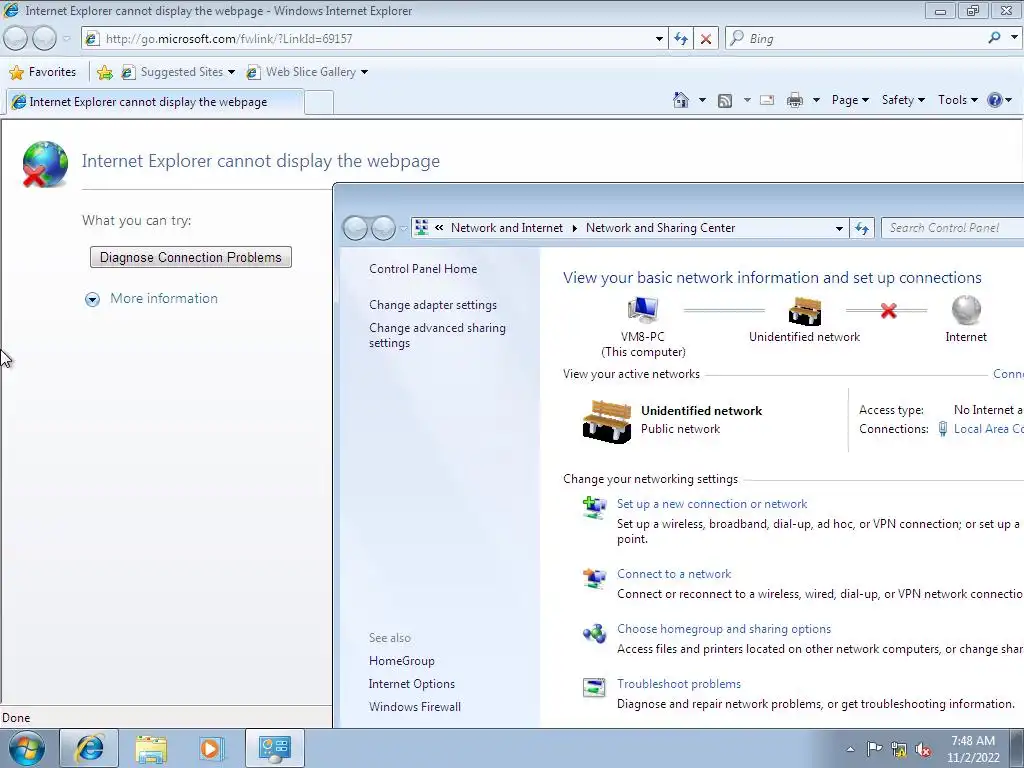Click the large Unidentified network bench icon
1024x768 pixels.
[x=607, y=422]
